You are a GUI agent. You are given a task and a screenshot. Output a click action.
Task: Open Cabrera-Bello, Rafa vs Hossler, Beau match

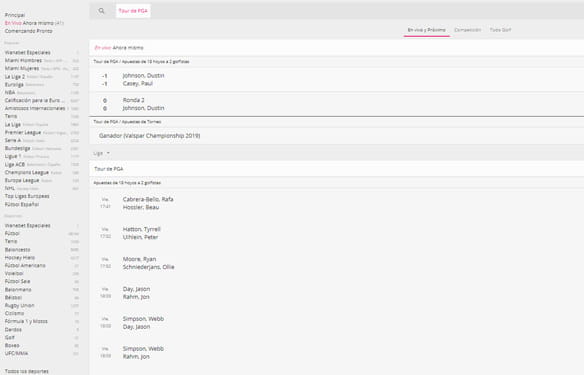(337, 203)
